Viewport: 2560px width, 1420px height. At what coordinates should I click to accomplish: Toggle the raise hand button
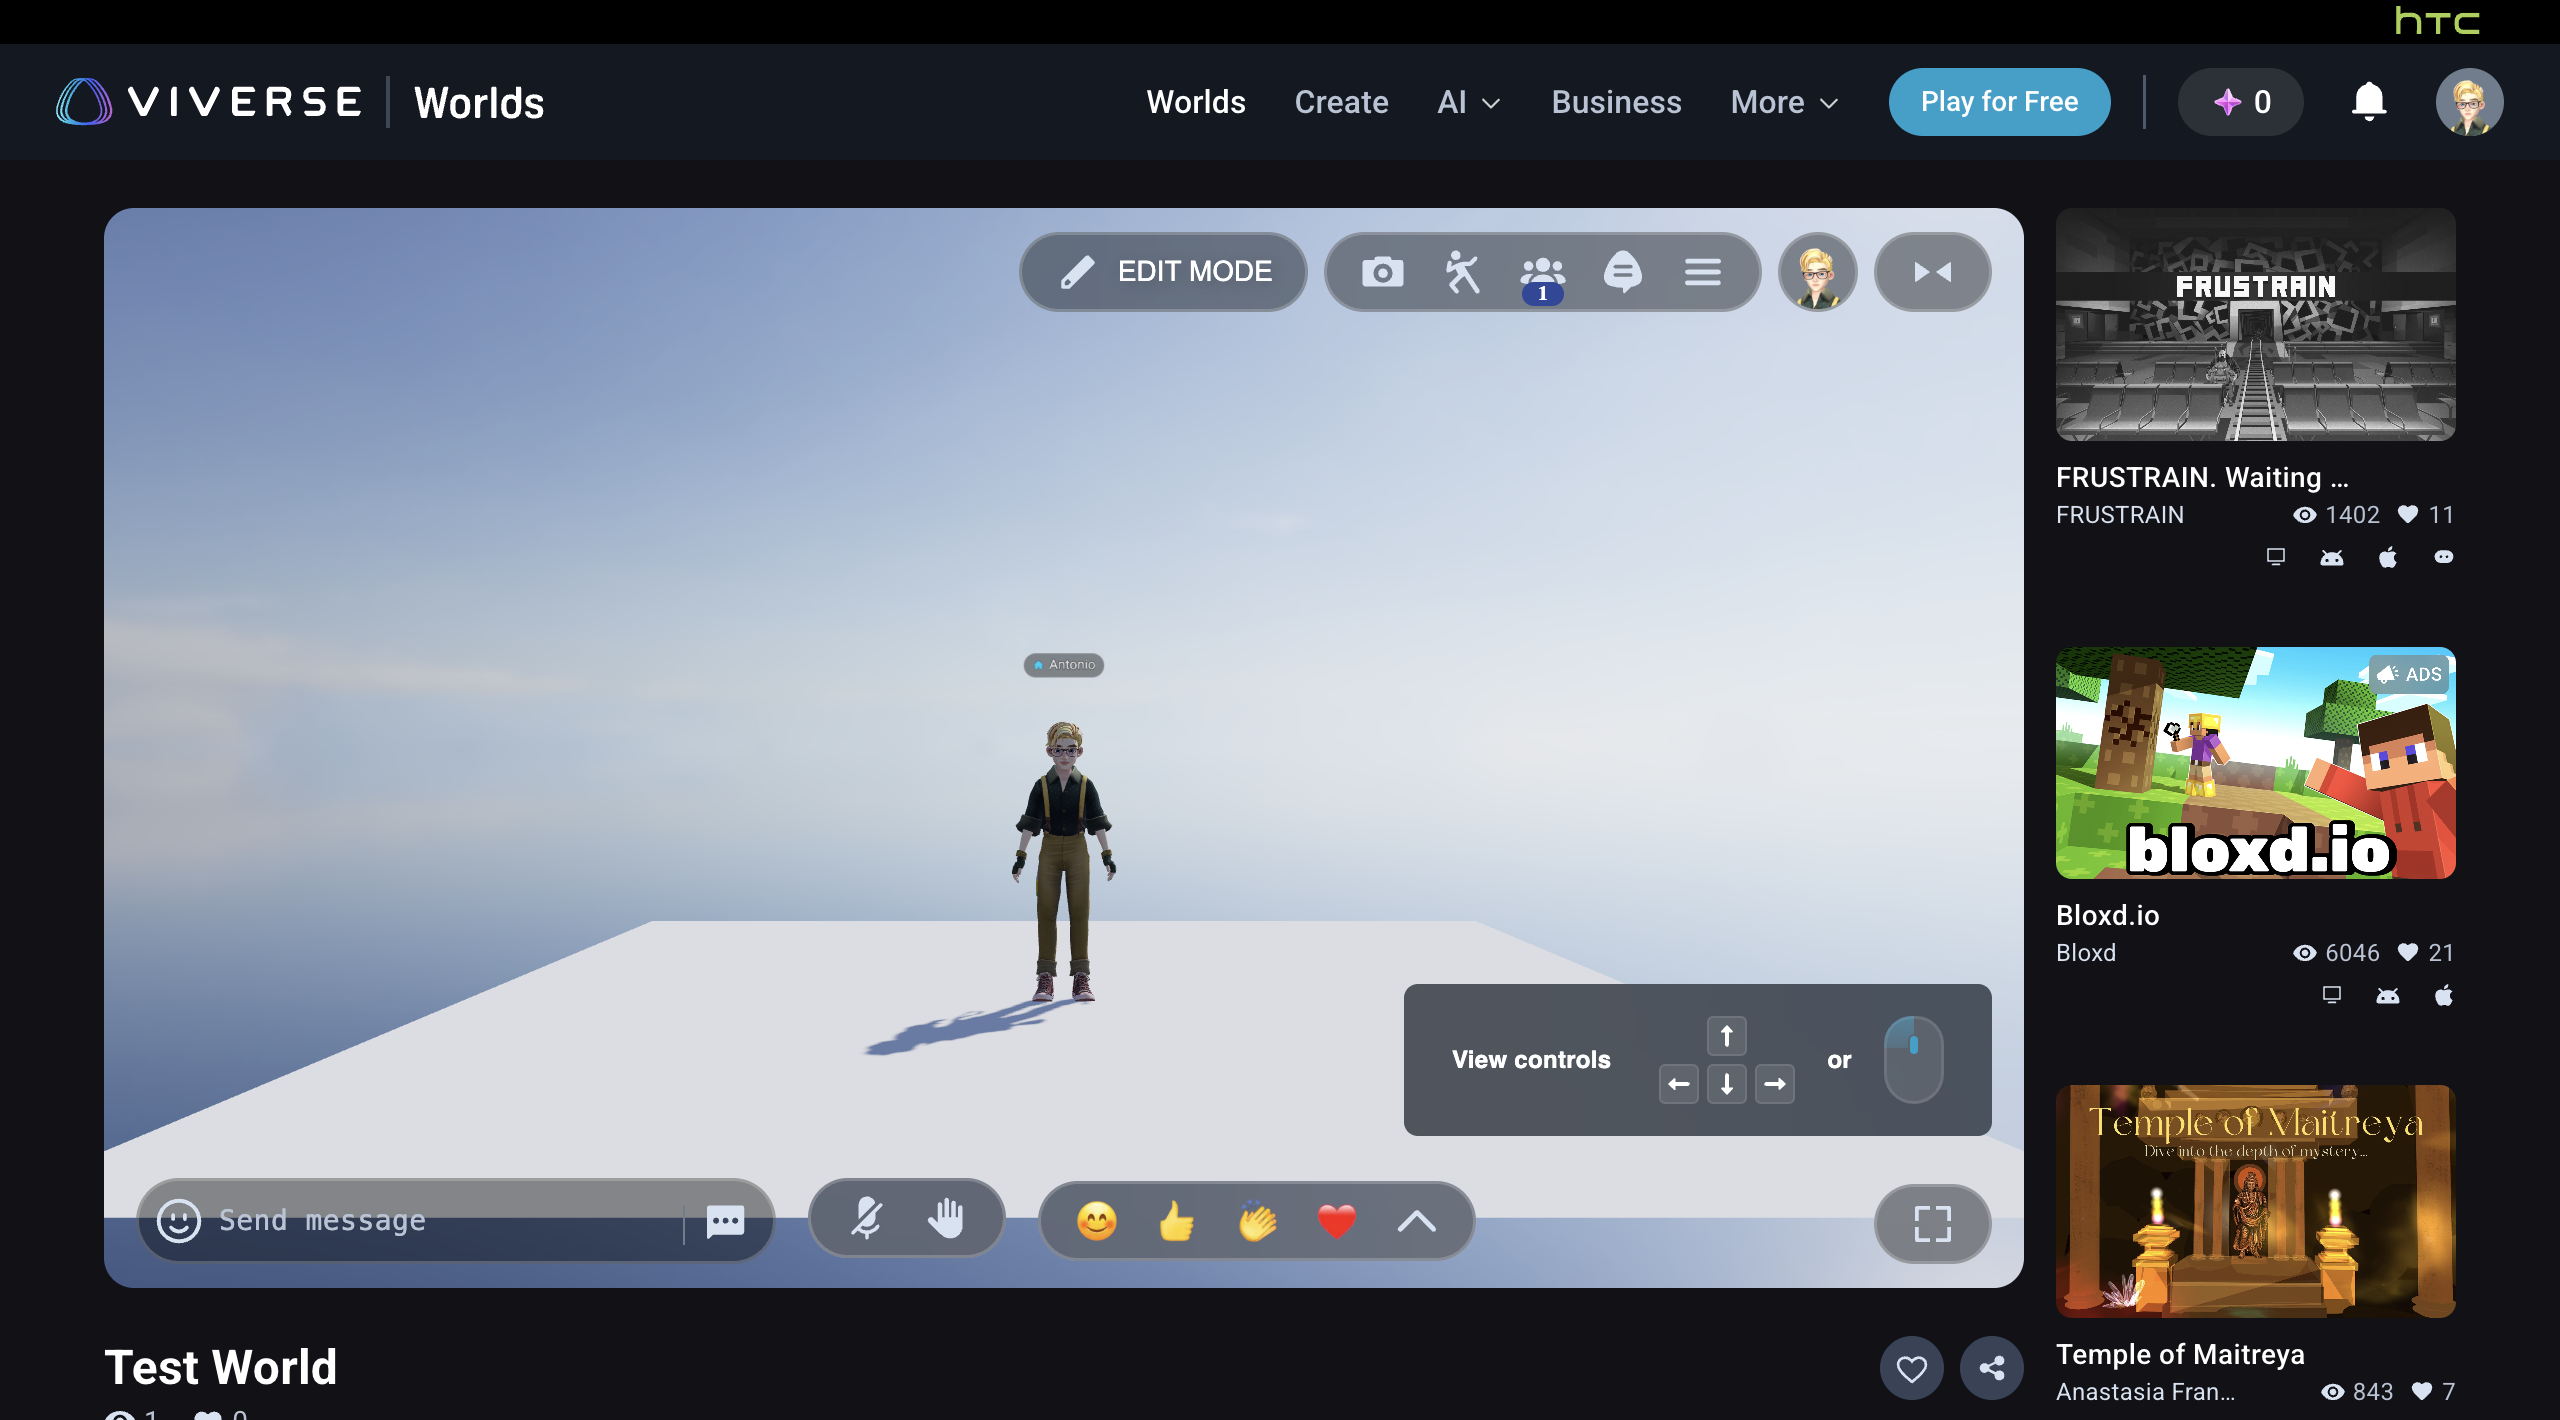point(945,1219)
